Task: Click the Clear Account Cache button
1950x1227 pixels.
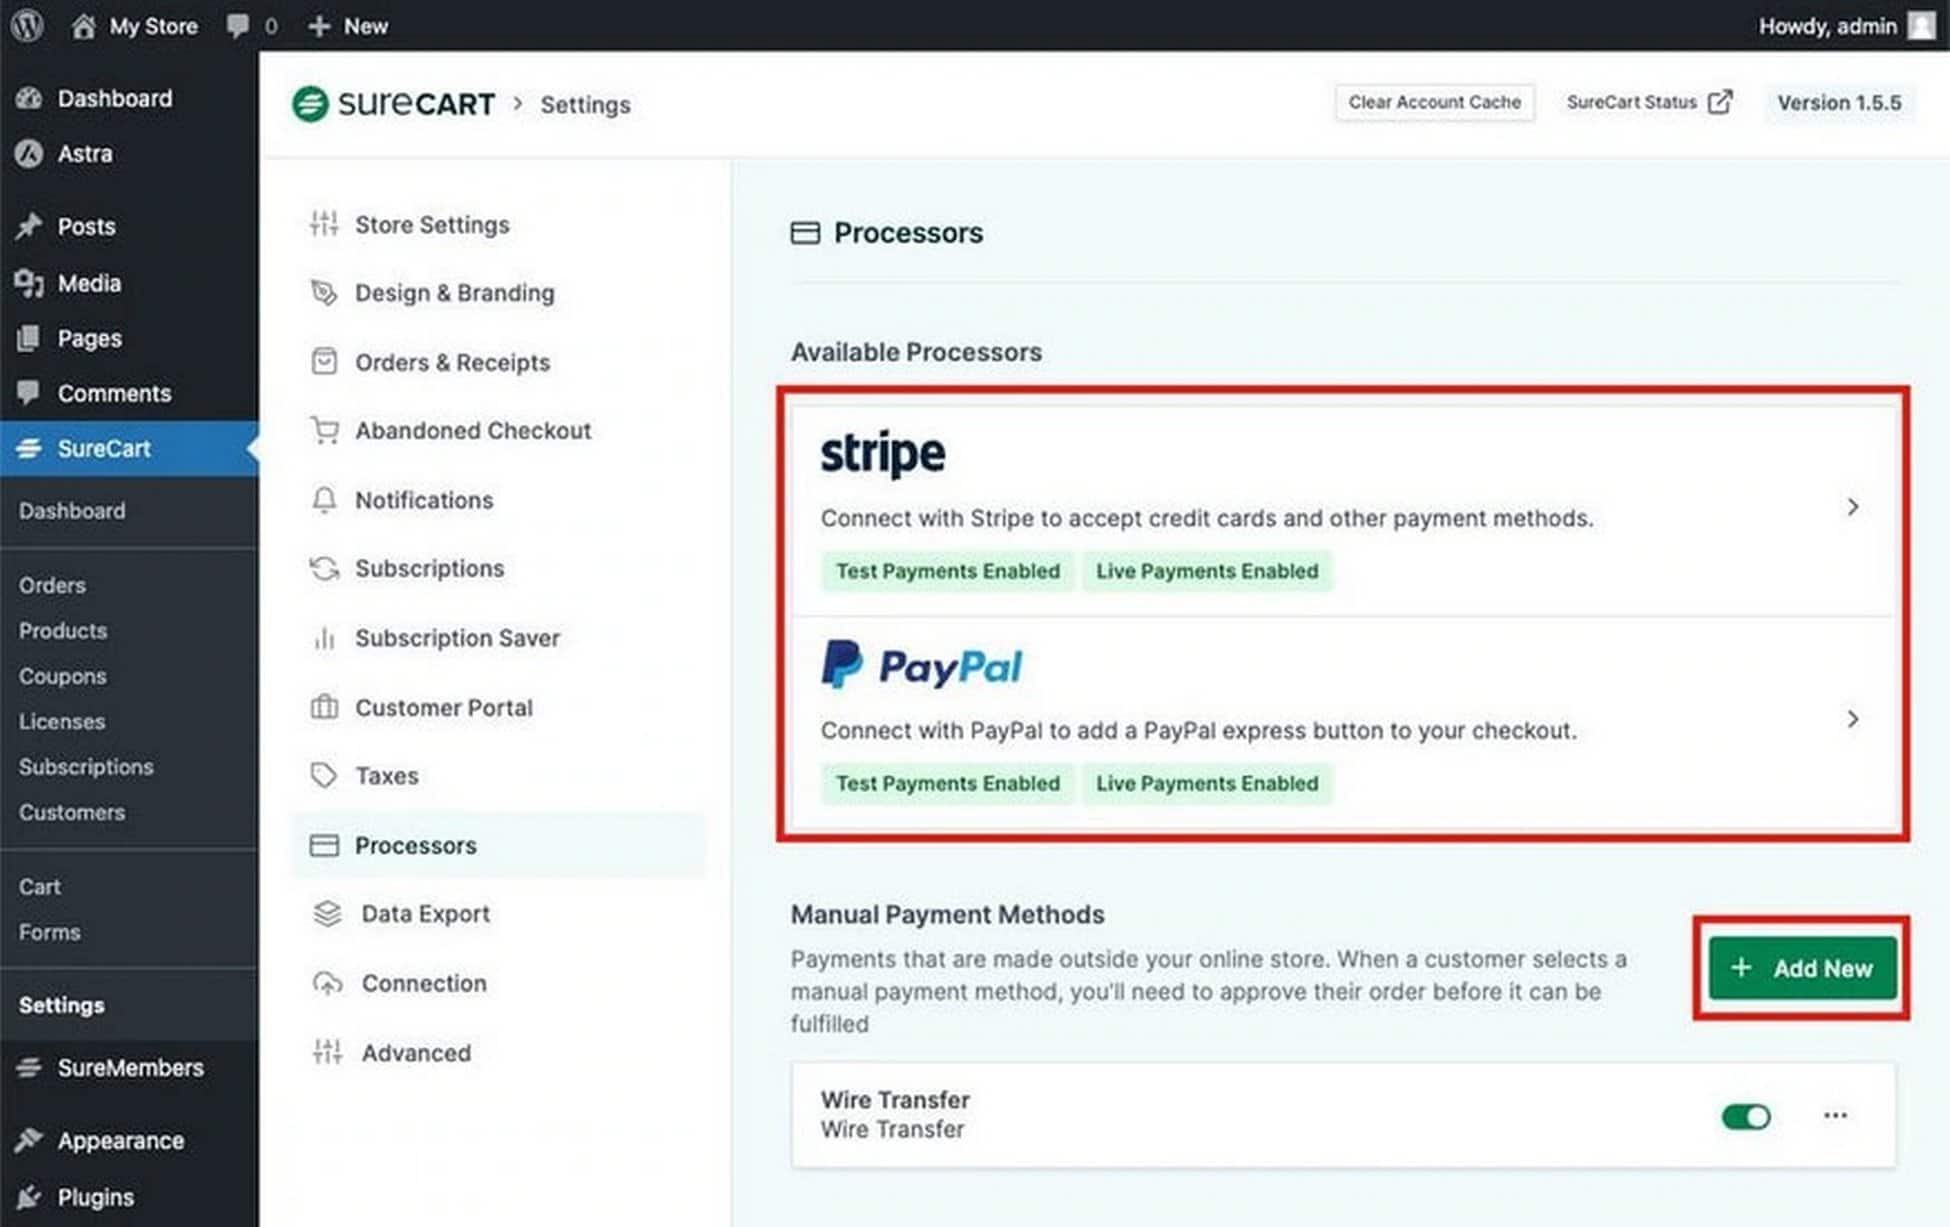Action: [x=1434, y=102]
